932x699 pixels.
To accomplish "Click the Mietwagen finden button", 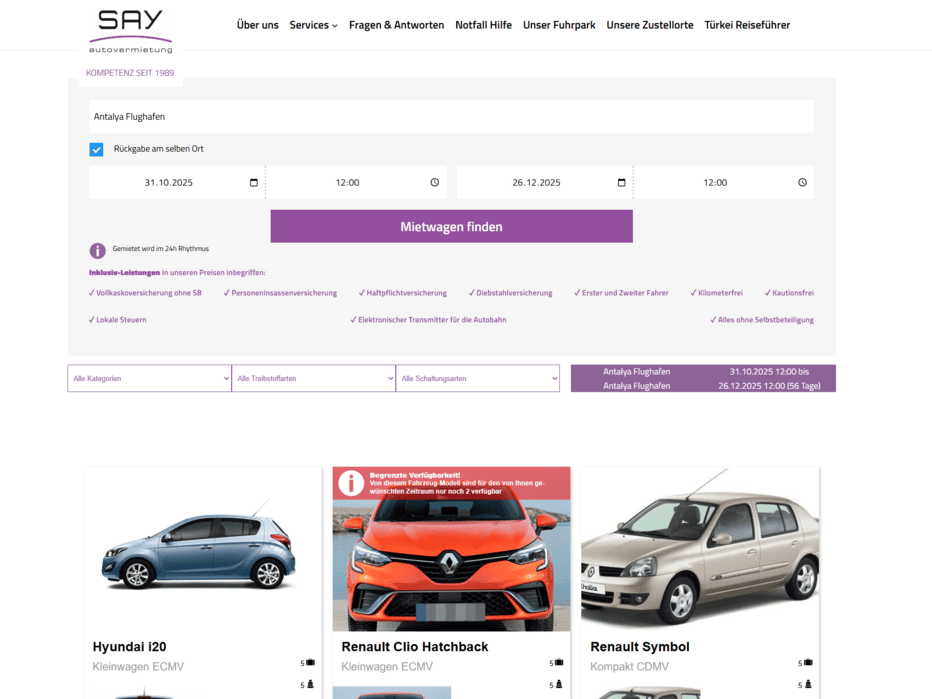I will coord(451,227).
